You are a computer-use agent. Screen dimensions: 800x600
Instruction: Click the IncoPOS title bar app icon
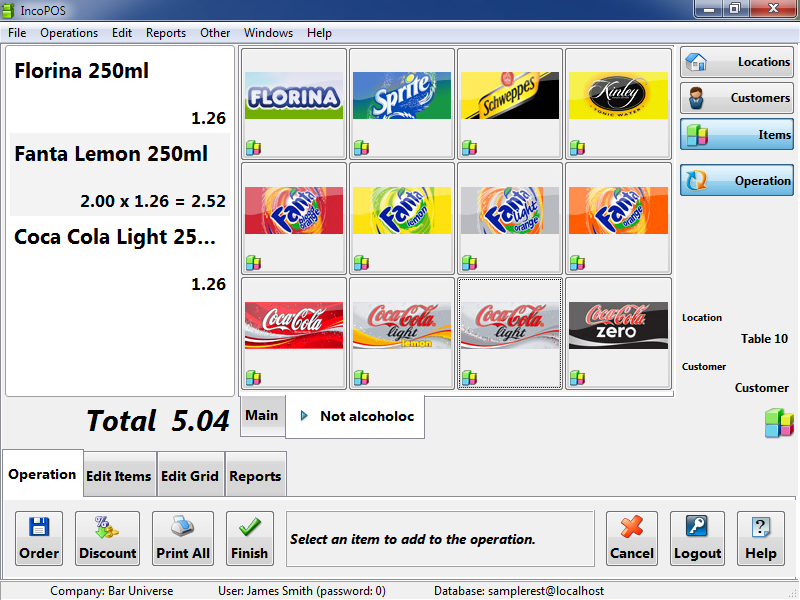coord(8,10)
